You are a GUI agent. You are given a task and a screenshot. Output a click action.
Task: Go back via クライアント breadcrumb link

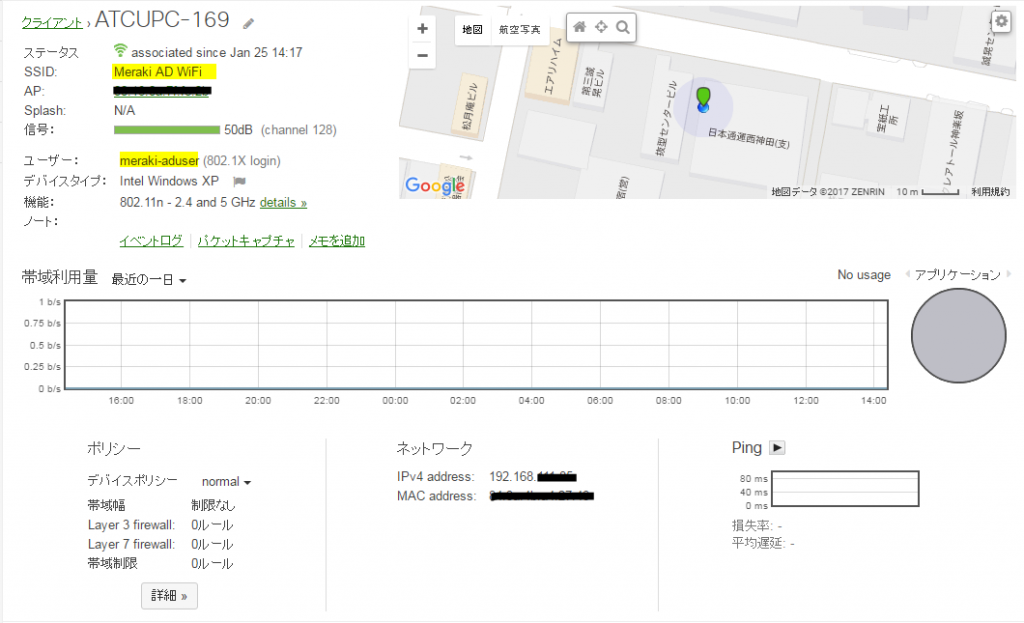(52, 23)
